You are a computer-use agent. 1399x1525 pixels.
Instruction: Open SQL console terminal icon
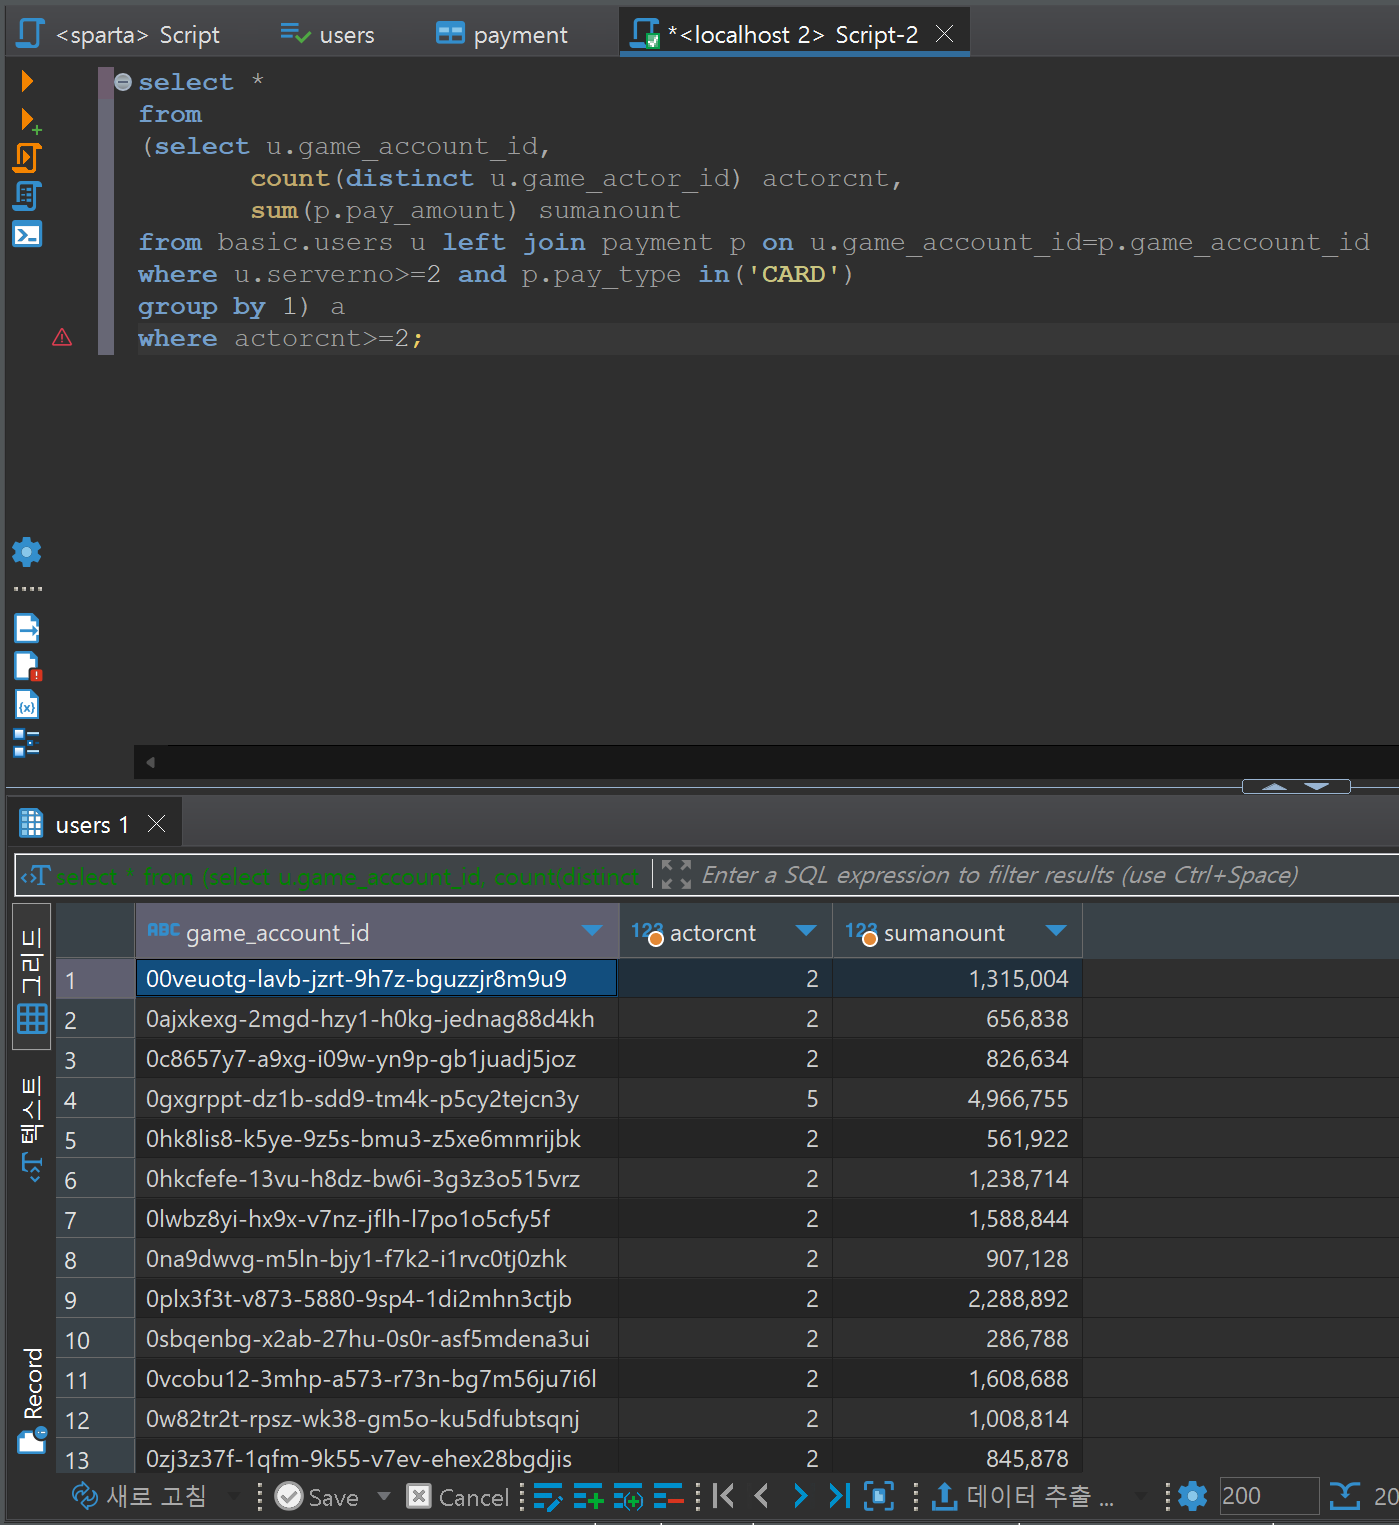pyautogui.click(x=27, y=234)
